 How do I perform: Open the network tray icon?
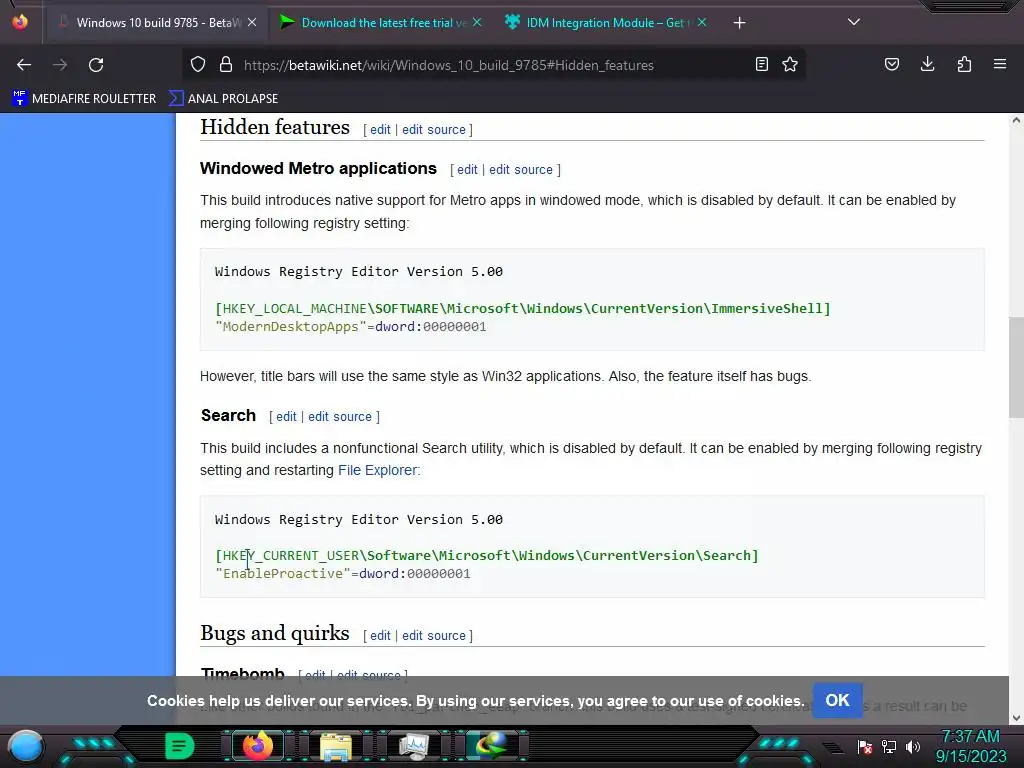889,747
